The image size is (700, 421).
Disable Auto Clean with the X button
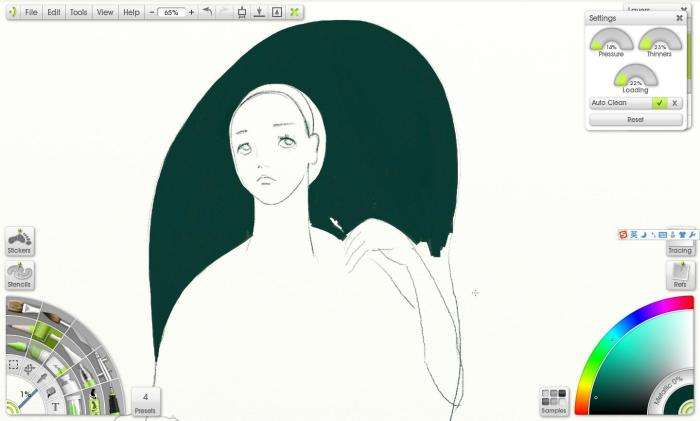pyautogui.click(x=674, y=103)
